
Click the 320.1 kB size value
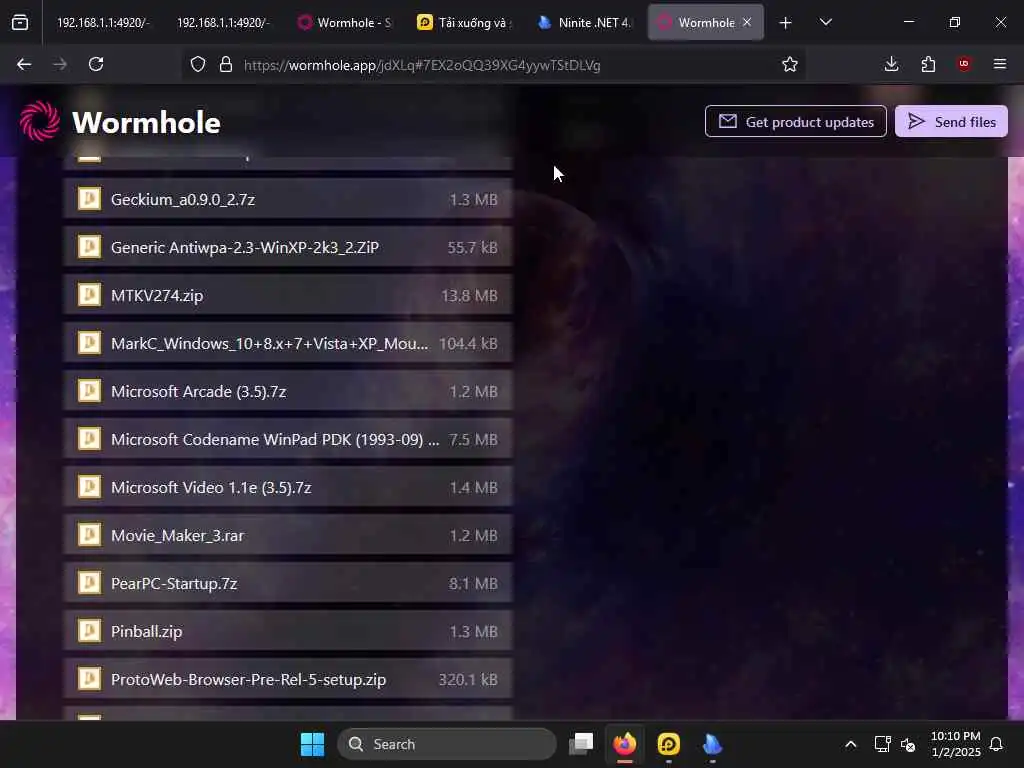click(468, 679)
